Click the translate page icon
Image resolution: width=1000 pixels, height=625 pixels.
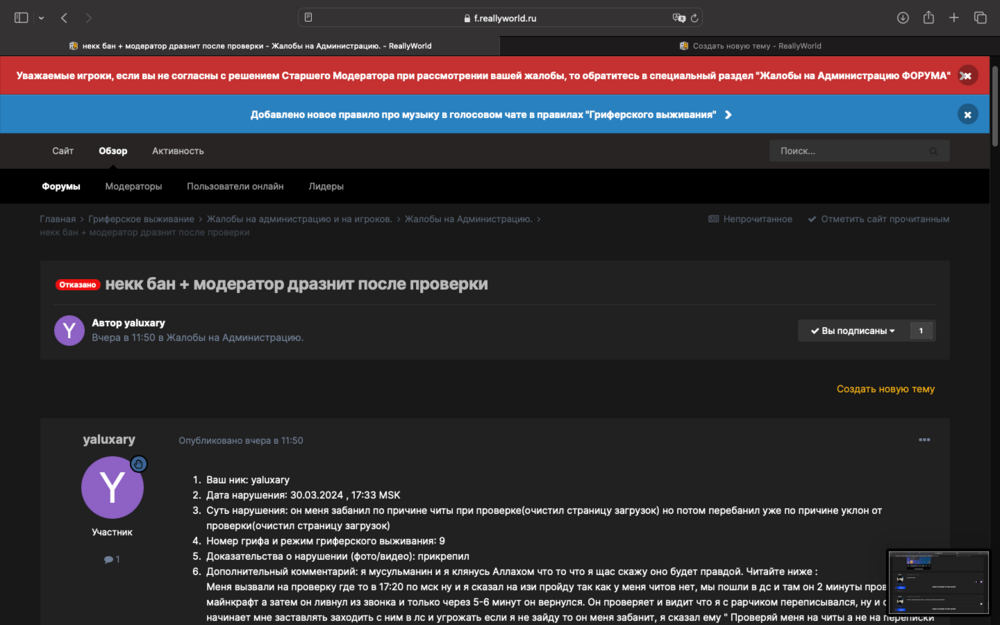679,18
